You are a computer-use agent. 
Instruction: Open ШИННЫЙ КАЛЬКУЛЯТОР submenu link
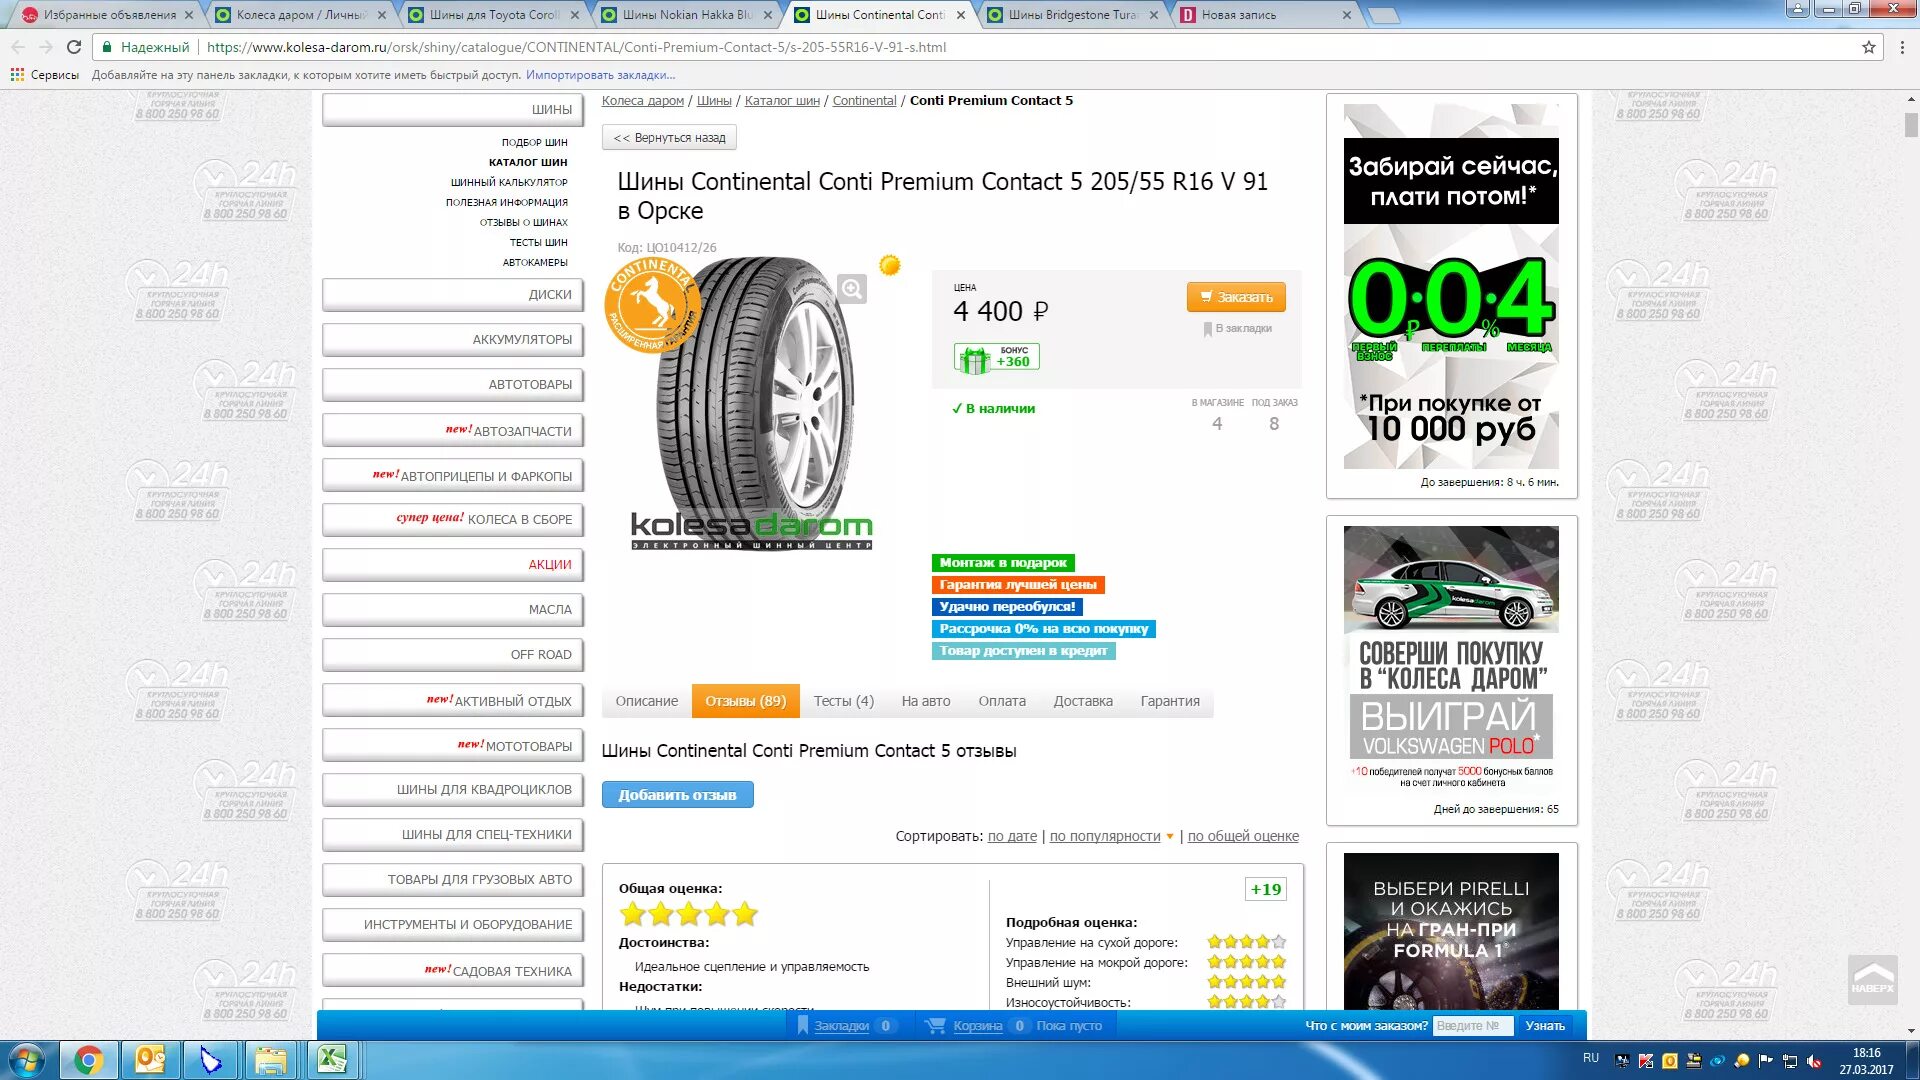pyautogui.click(x=509, y=182)
